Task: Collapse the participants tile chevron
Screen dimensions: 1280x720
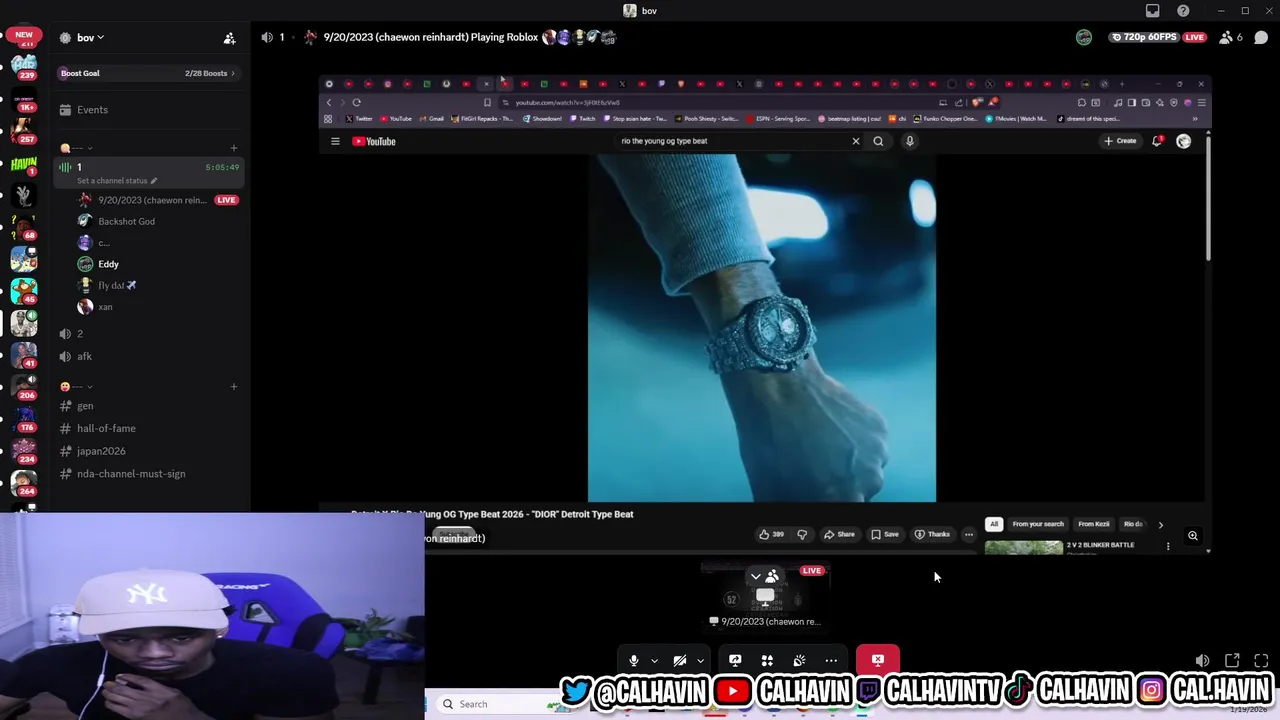Action: click(755, 577)
